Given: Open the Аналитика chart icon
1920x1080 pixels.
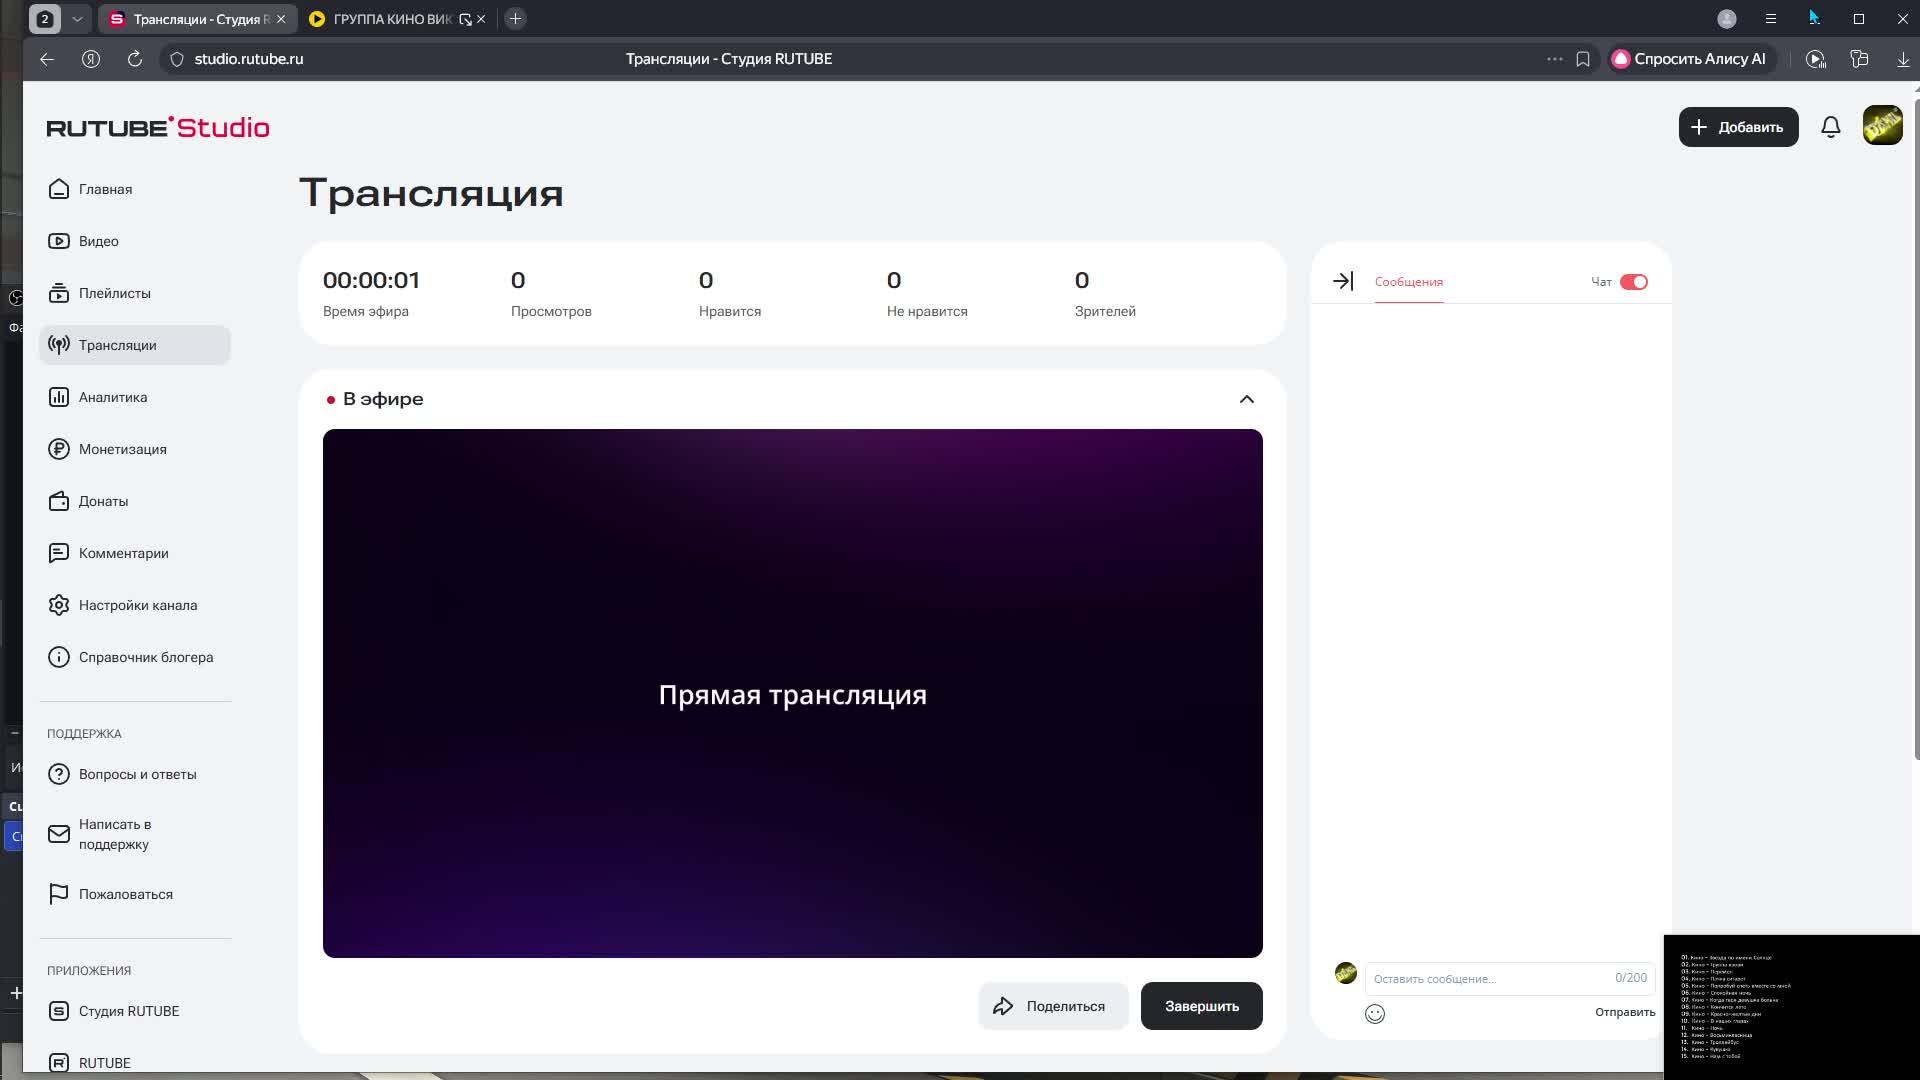Looking at the screenshot, I should 59,397.
